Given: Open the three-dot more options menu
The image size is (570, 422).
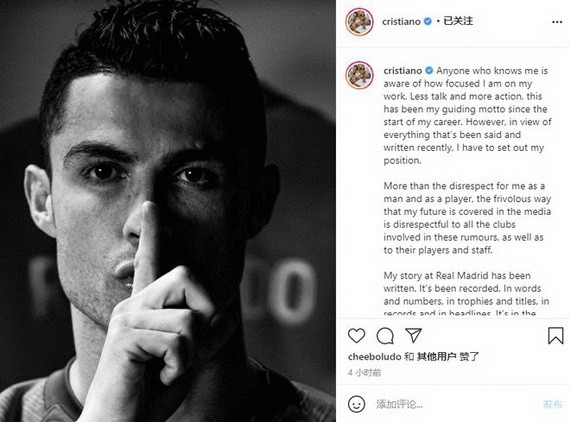Looking at the screenshot, I should (557, 22).
